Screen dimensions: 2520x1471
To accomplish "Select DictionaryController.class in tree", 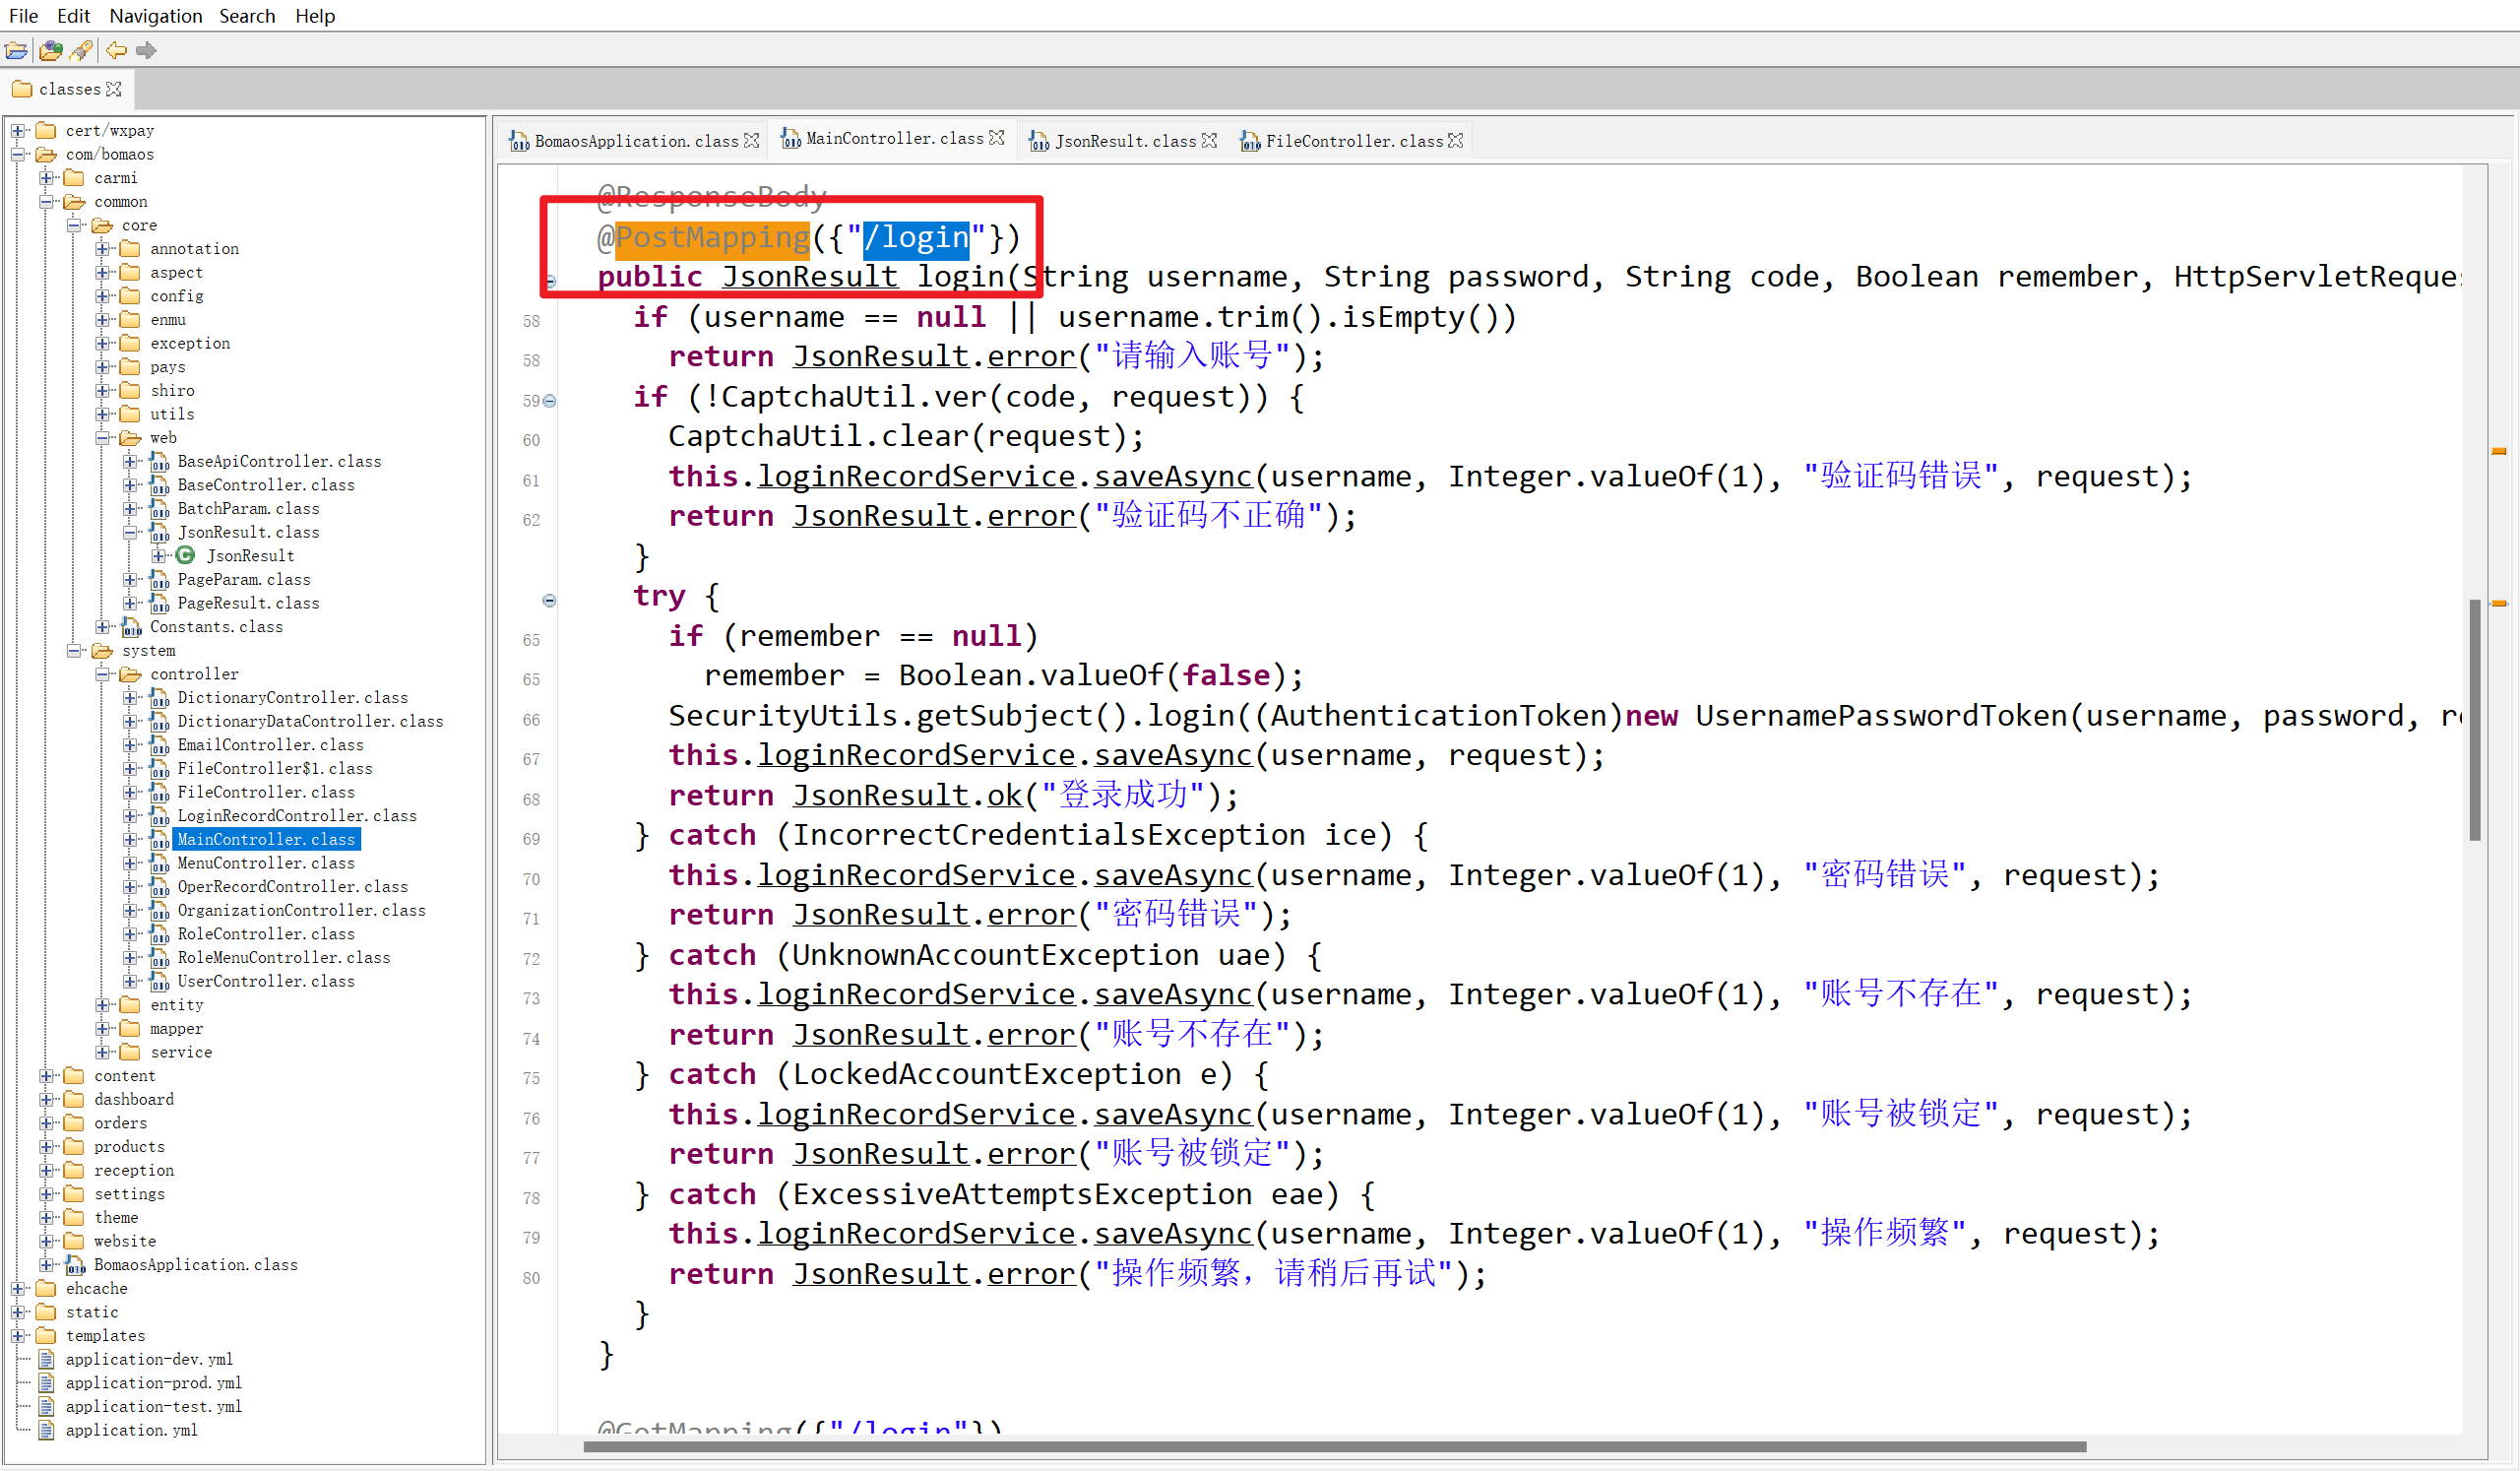I will point(292,698).
